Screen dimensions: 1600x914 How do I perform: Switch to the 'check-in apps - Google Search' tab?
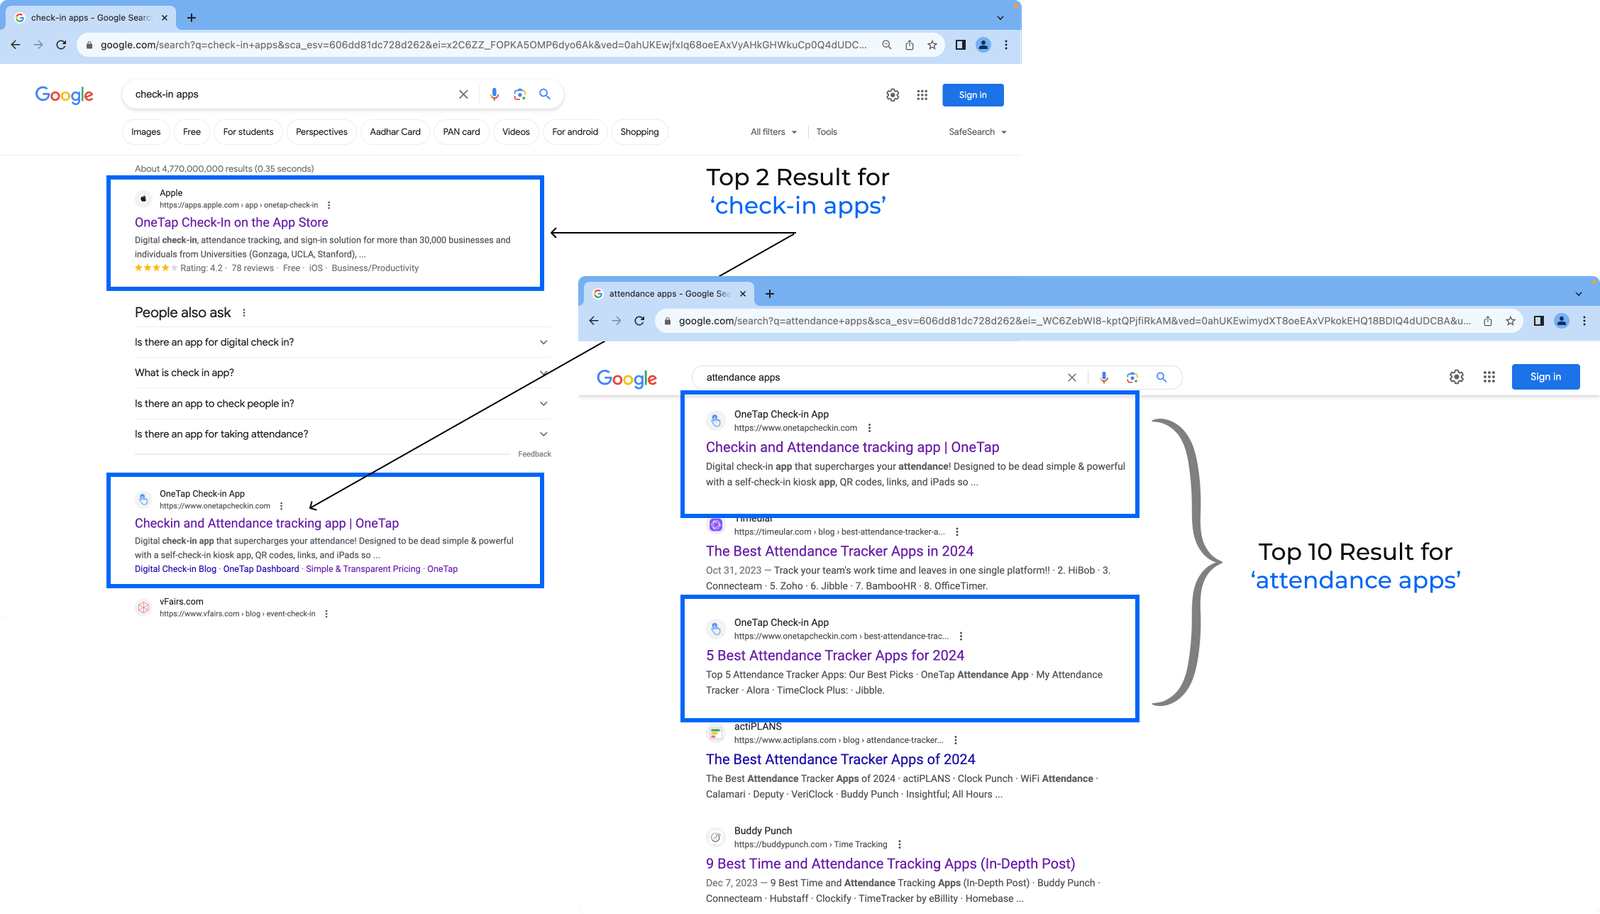click(x=90, y=18)
